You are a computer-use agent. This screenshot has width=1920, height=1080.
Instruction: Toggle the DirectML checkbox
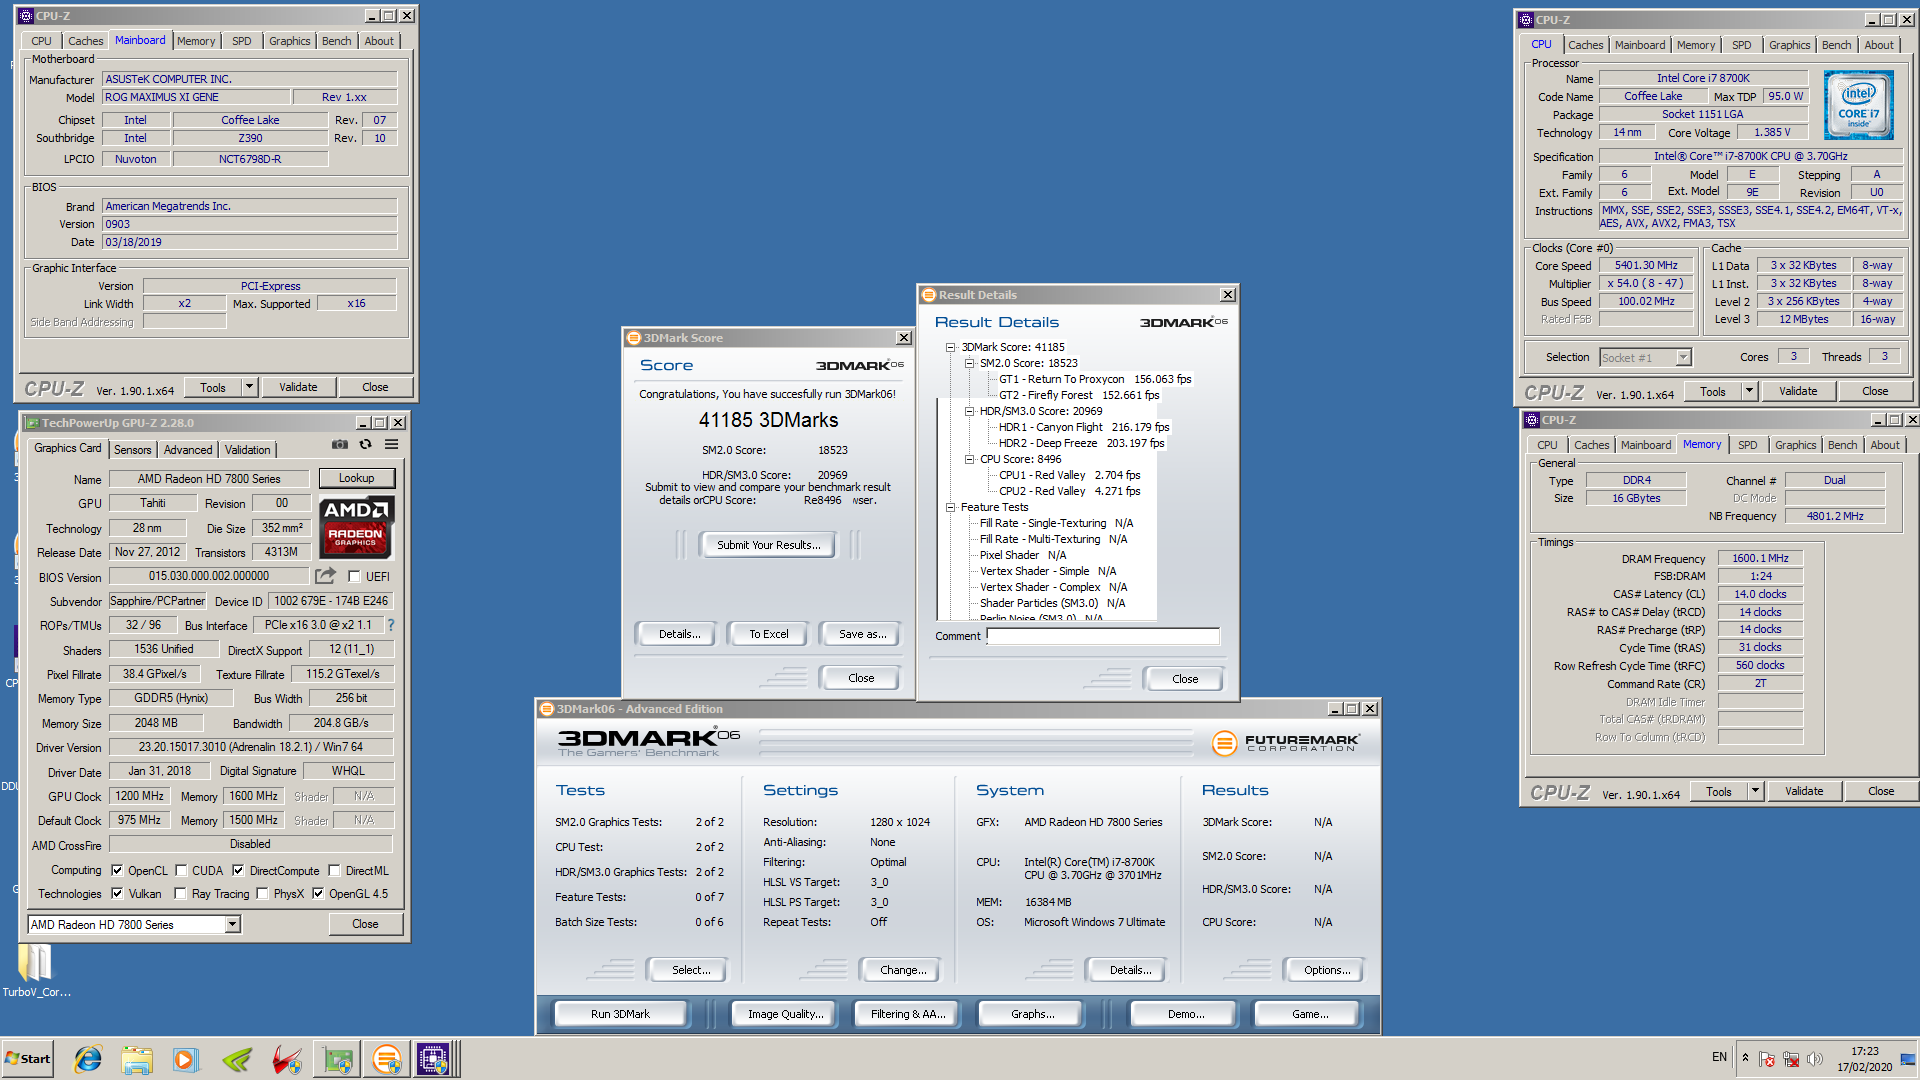tap(334, 871)
